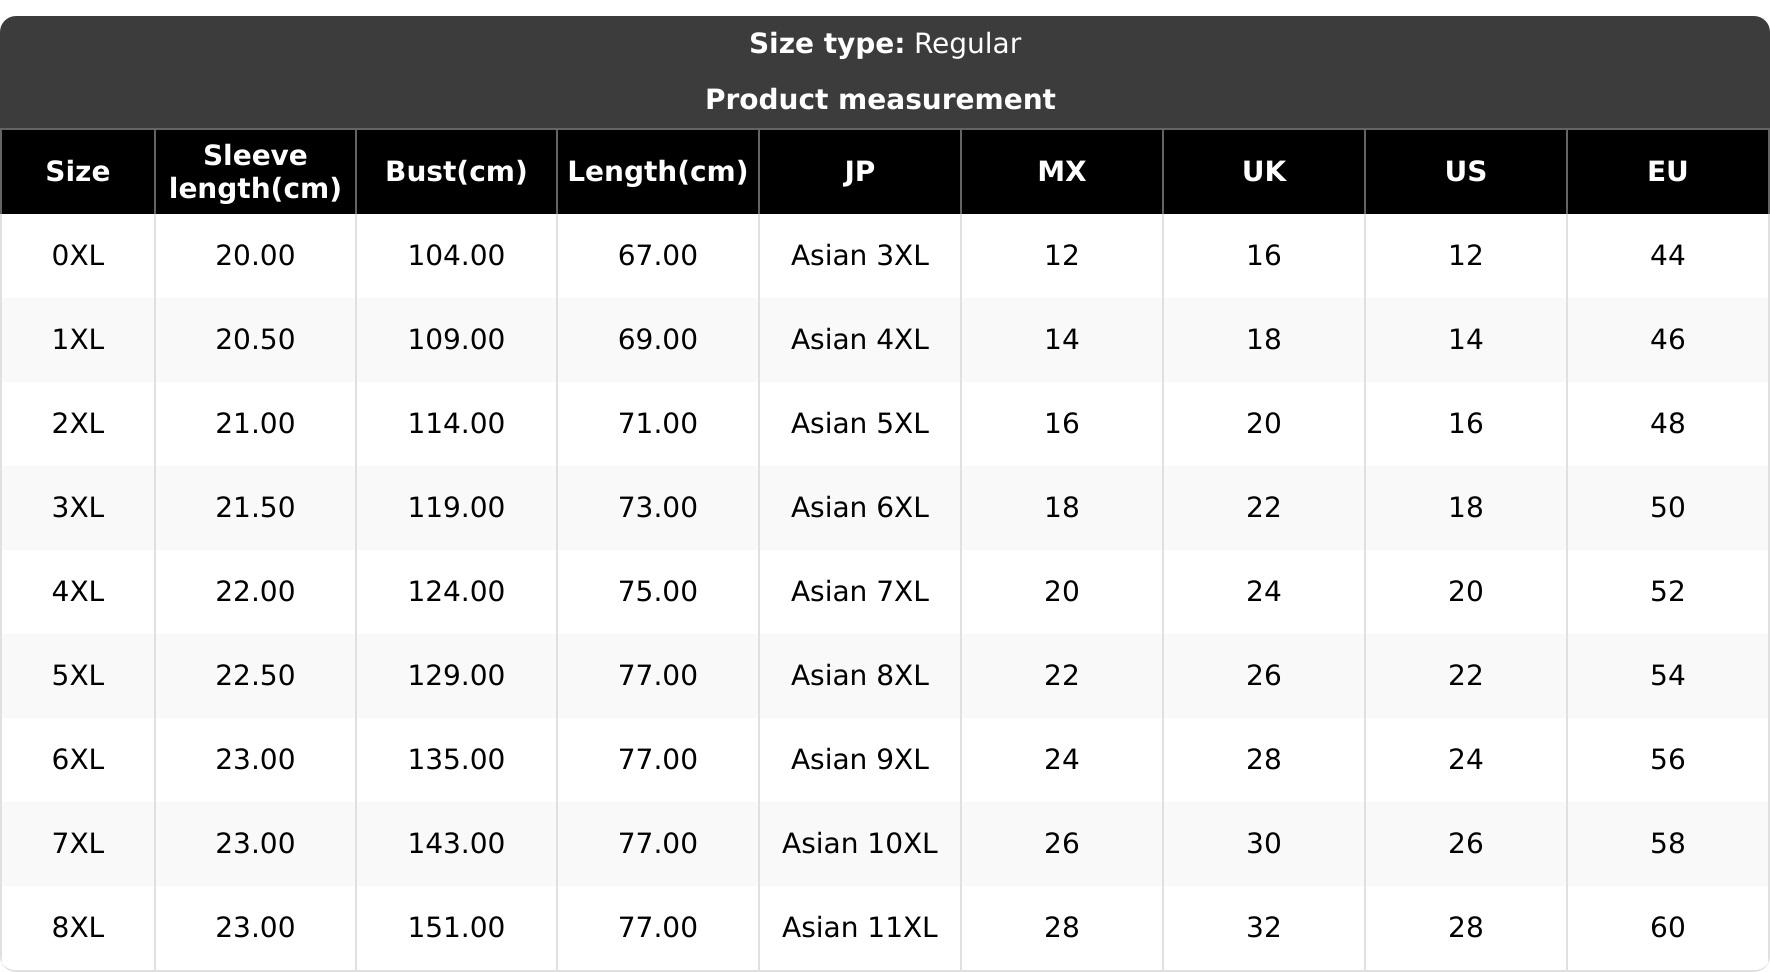The height and width of the screenshot is (972, 1770).
Task: Select sleeve length value 22.50
Action: tap(255, 676)
